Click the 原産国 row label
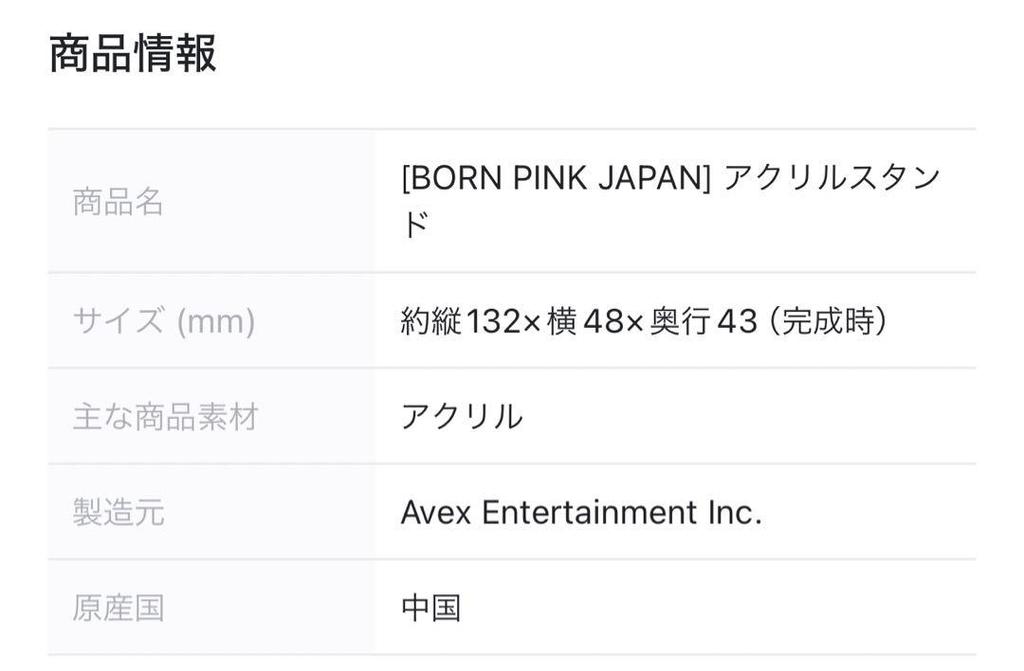The width and height of the screenshot is (1024, 671). (118, 608)
